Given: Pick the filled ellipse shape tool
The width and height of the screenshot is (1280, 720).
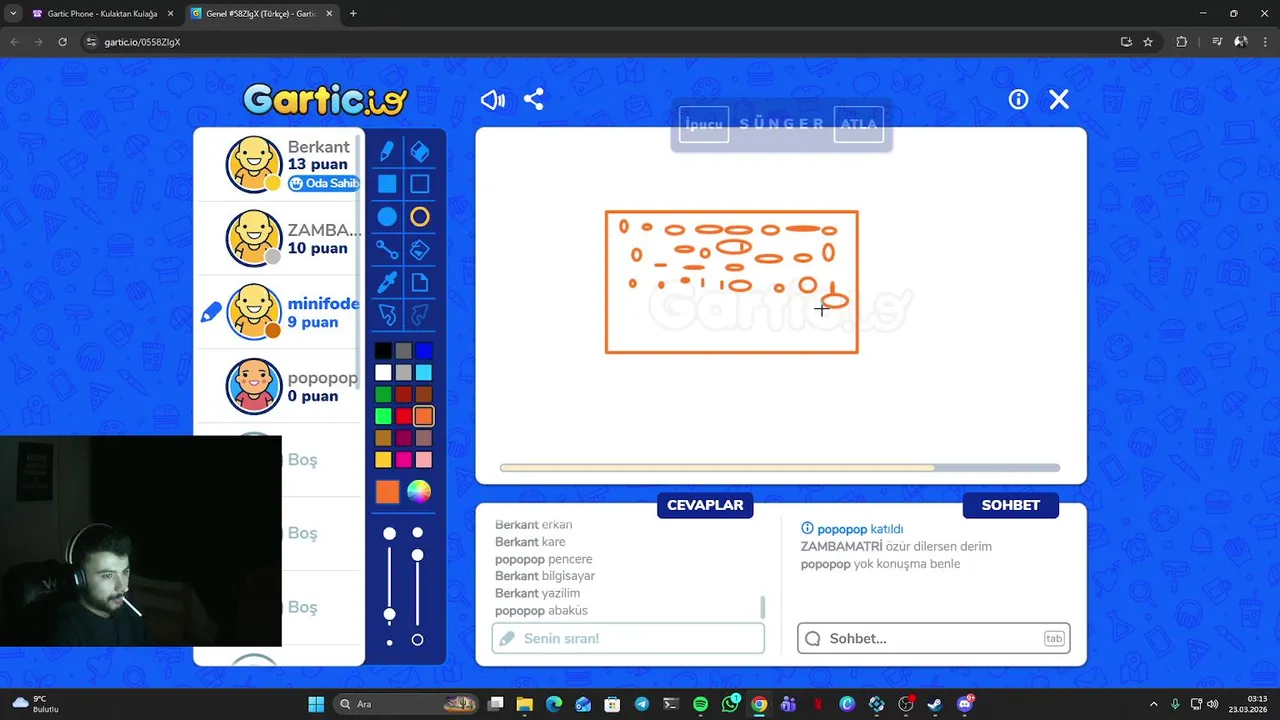Looking at the screenshot, I should [x=388, y=217].
